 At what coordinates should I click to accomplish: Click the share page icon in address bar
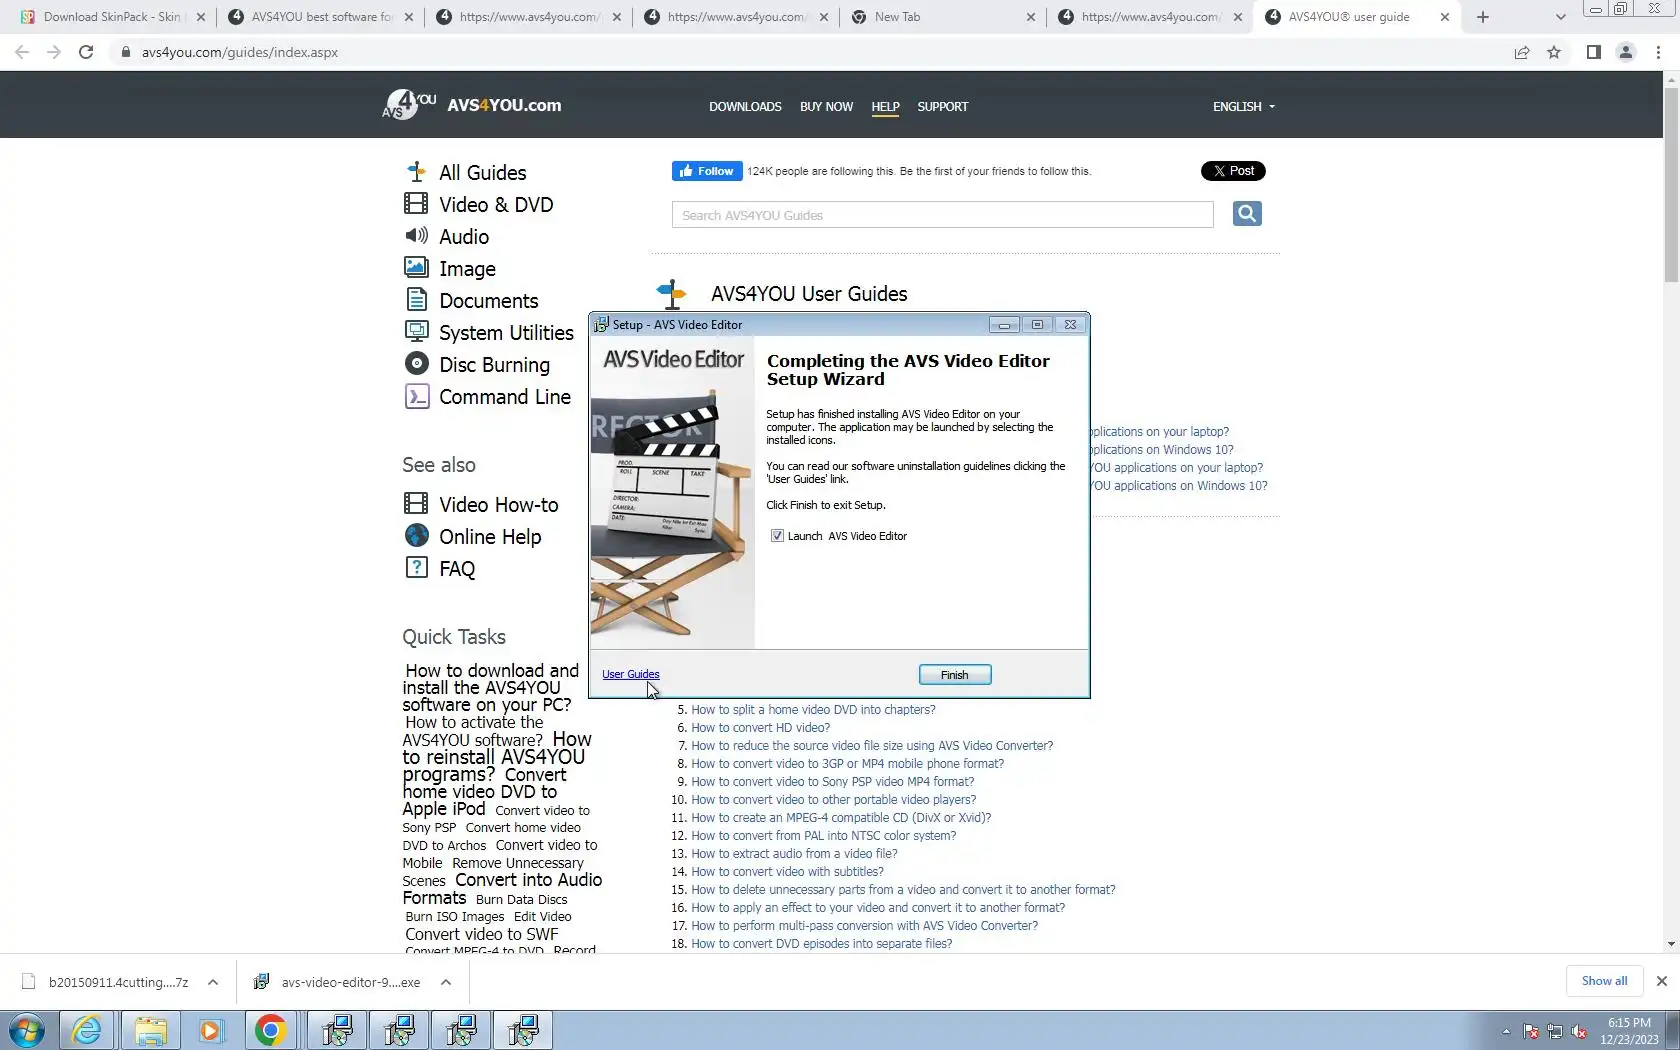(x=1522, y=52)
